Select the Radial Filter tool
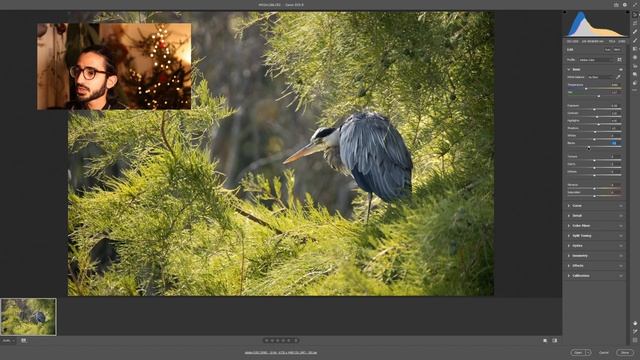Image resolution: width=640 pixels, height=360 pixels. (x=635, y=58)
